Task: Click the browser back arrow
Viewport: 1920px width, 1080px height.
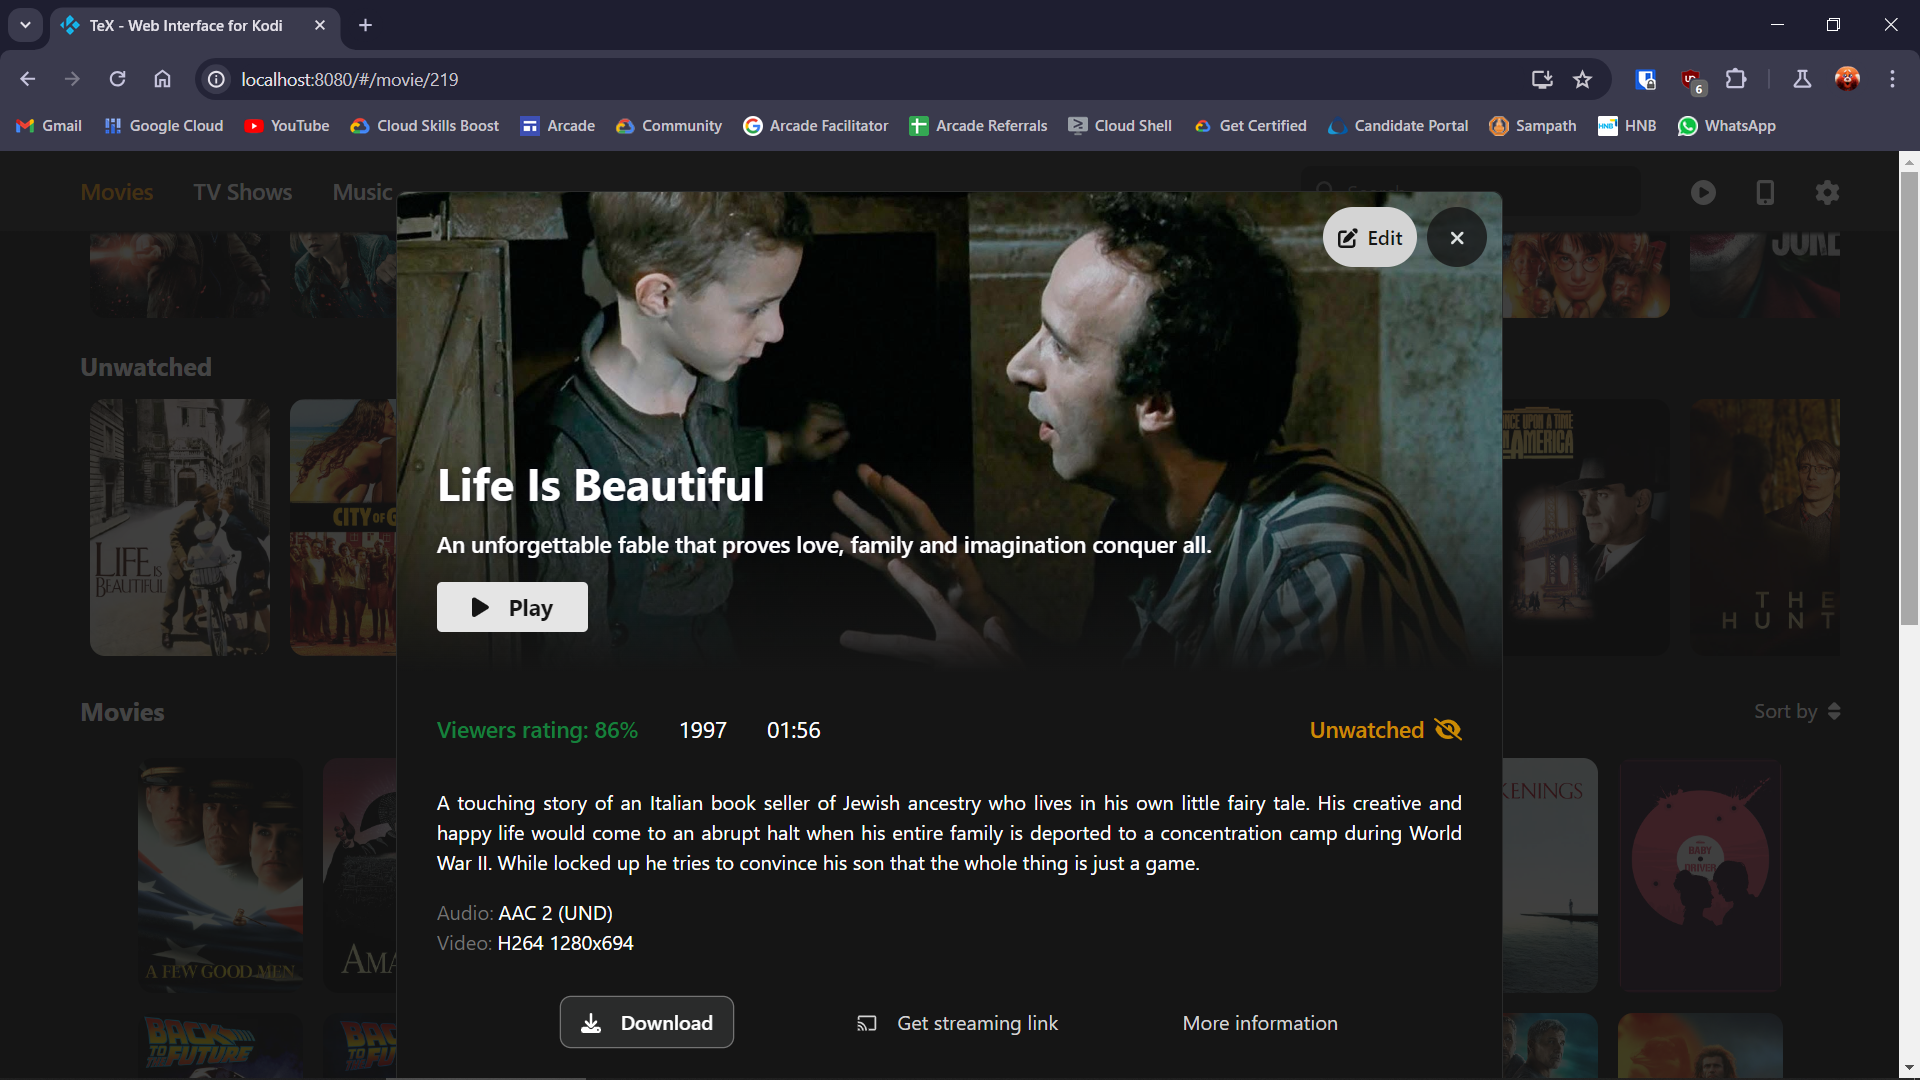Action: (x=28, y=79)
